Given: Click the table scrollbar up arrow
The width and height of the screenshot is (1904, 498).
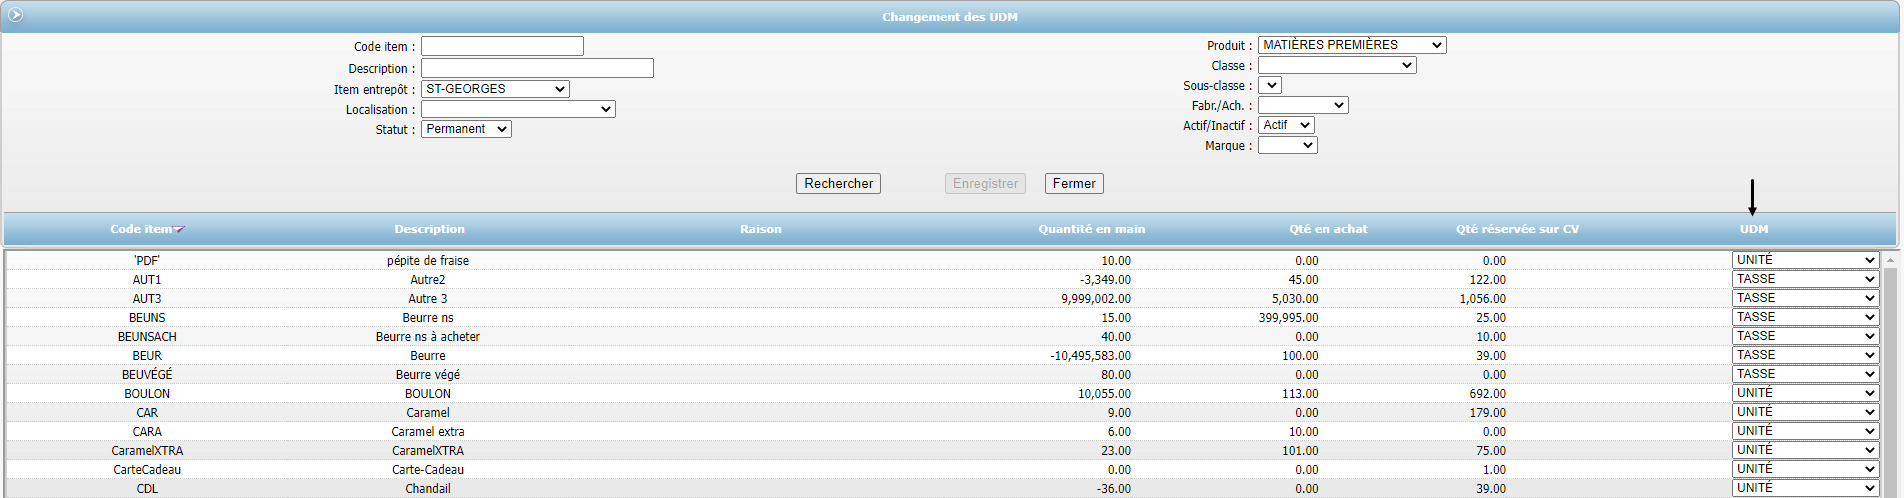Looking at the screenshot, I should coord(1890,260).
